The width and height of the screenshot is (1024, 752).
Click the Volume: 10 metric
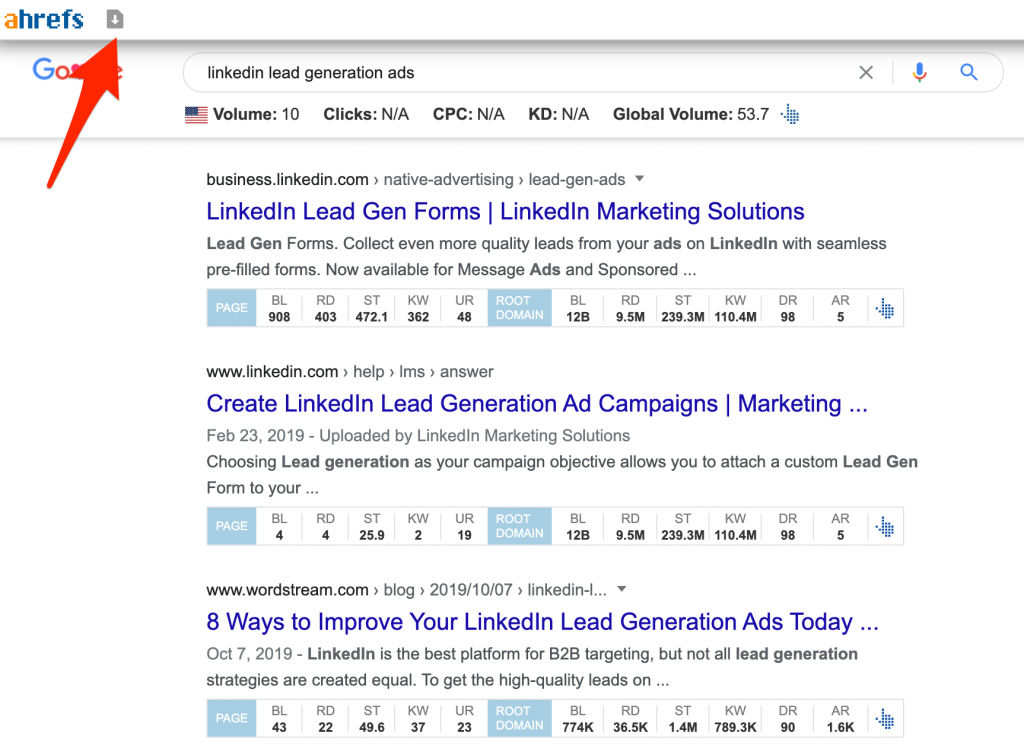click(x=255, y=114)
